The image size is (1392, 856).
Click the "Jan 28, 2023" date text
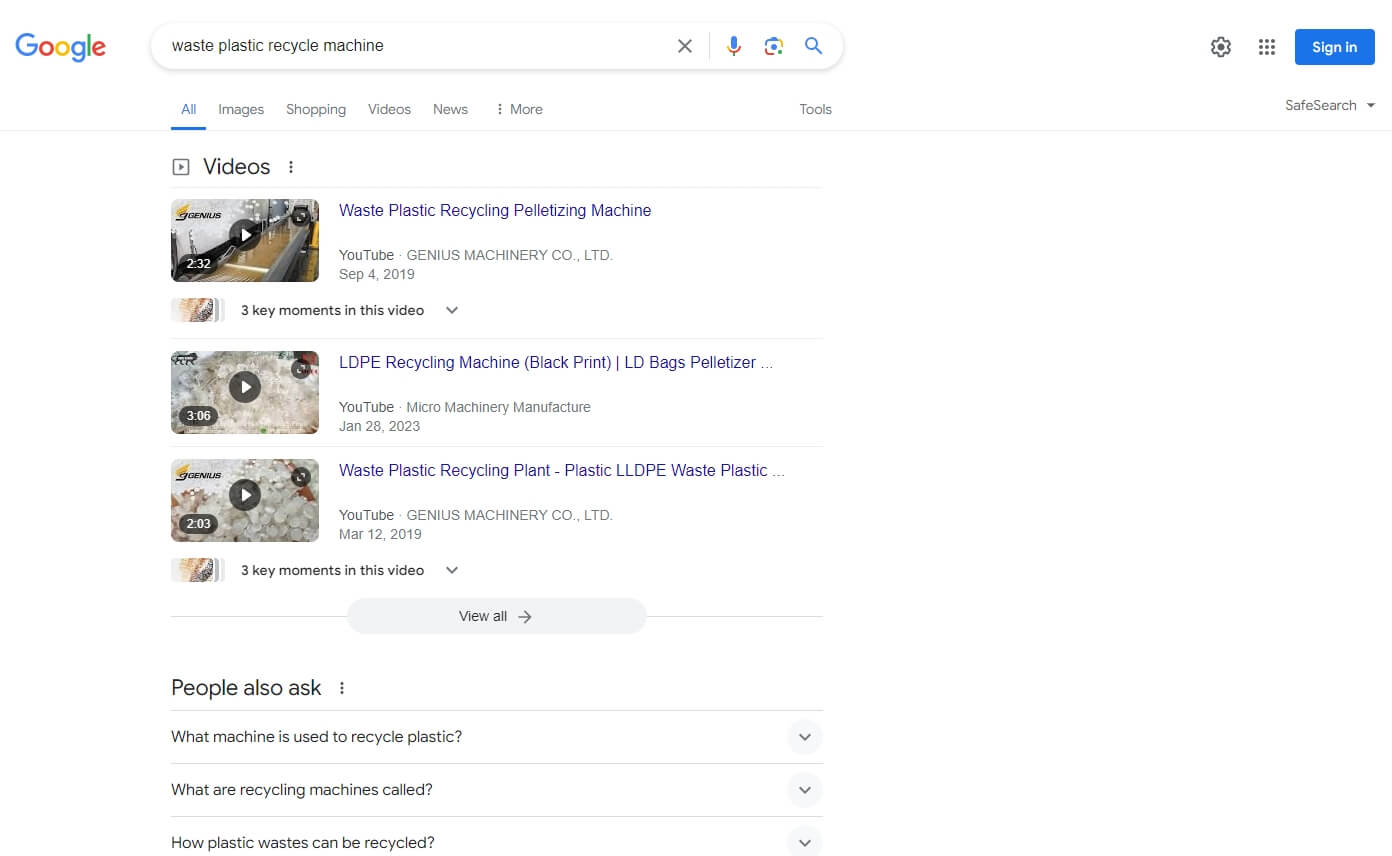(380, 426)
